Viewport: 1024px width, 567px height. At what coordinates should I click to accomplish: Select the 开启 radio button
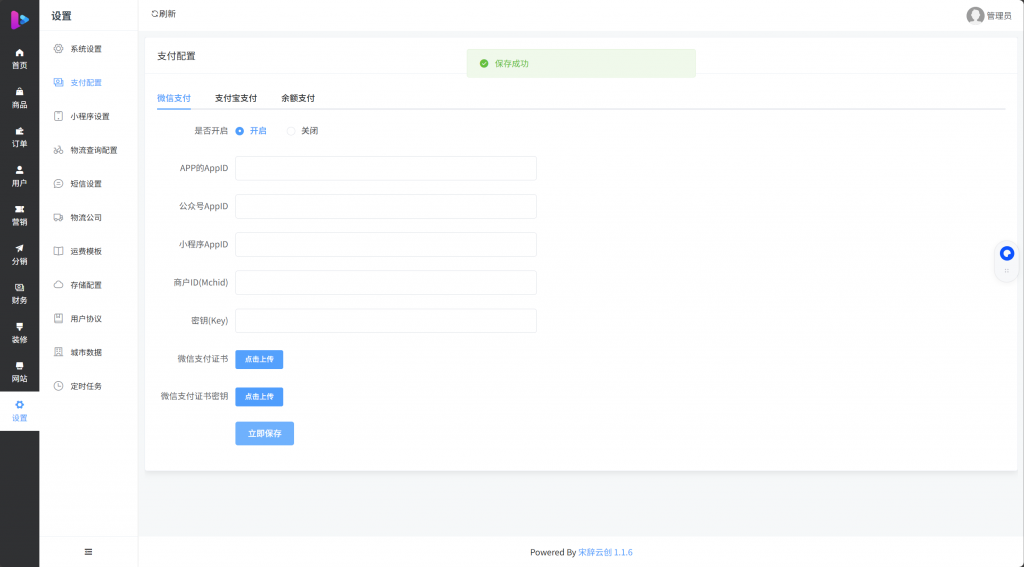[x=240, y=131]
